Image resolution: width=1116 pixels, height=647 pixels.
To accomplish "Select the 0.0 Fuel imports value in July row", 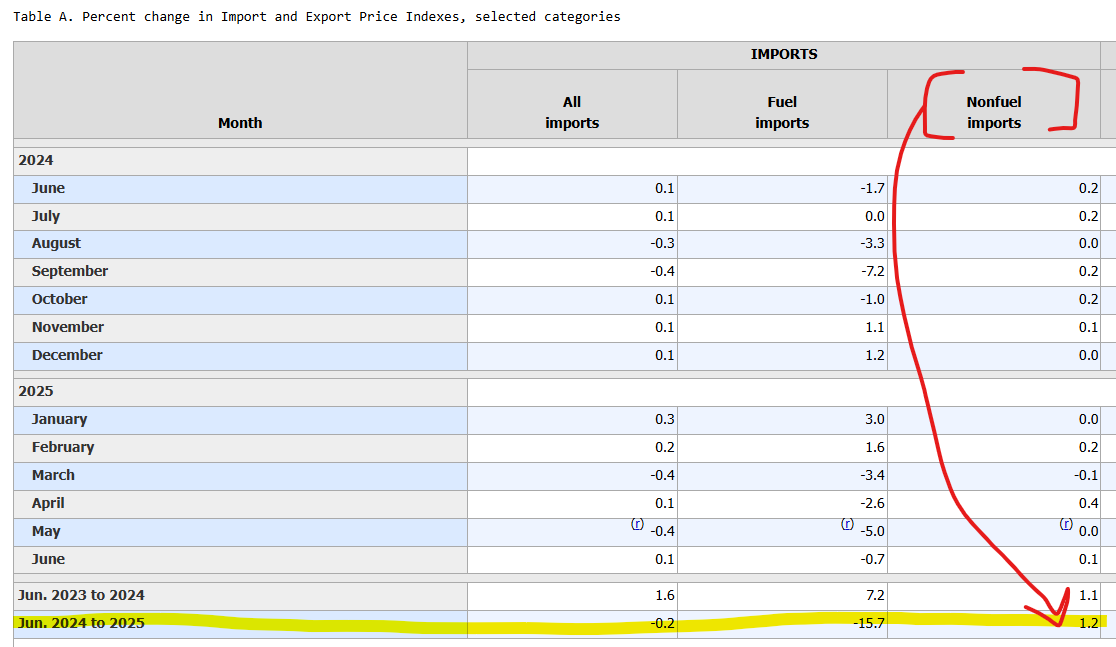I will coord(875,216).
